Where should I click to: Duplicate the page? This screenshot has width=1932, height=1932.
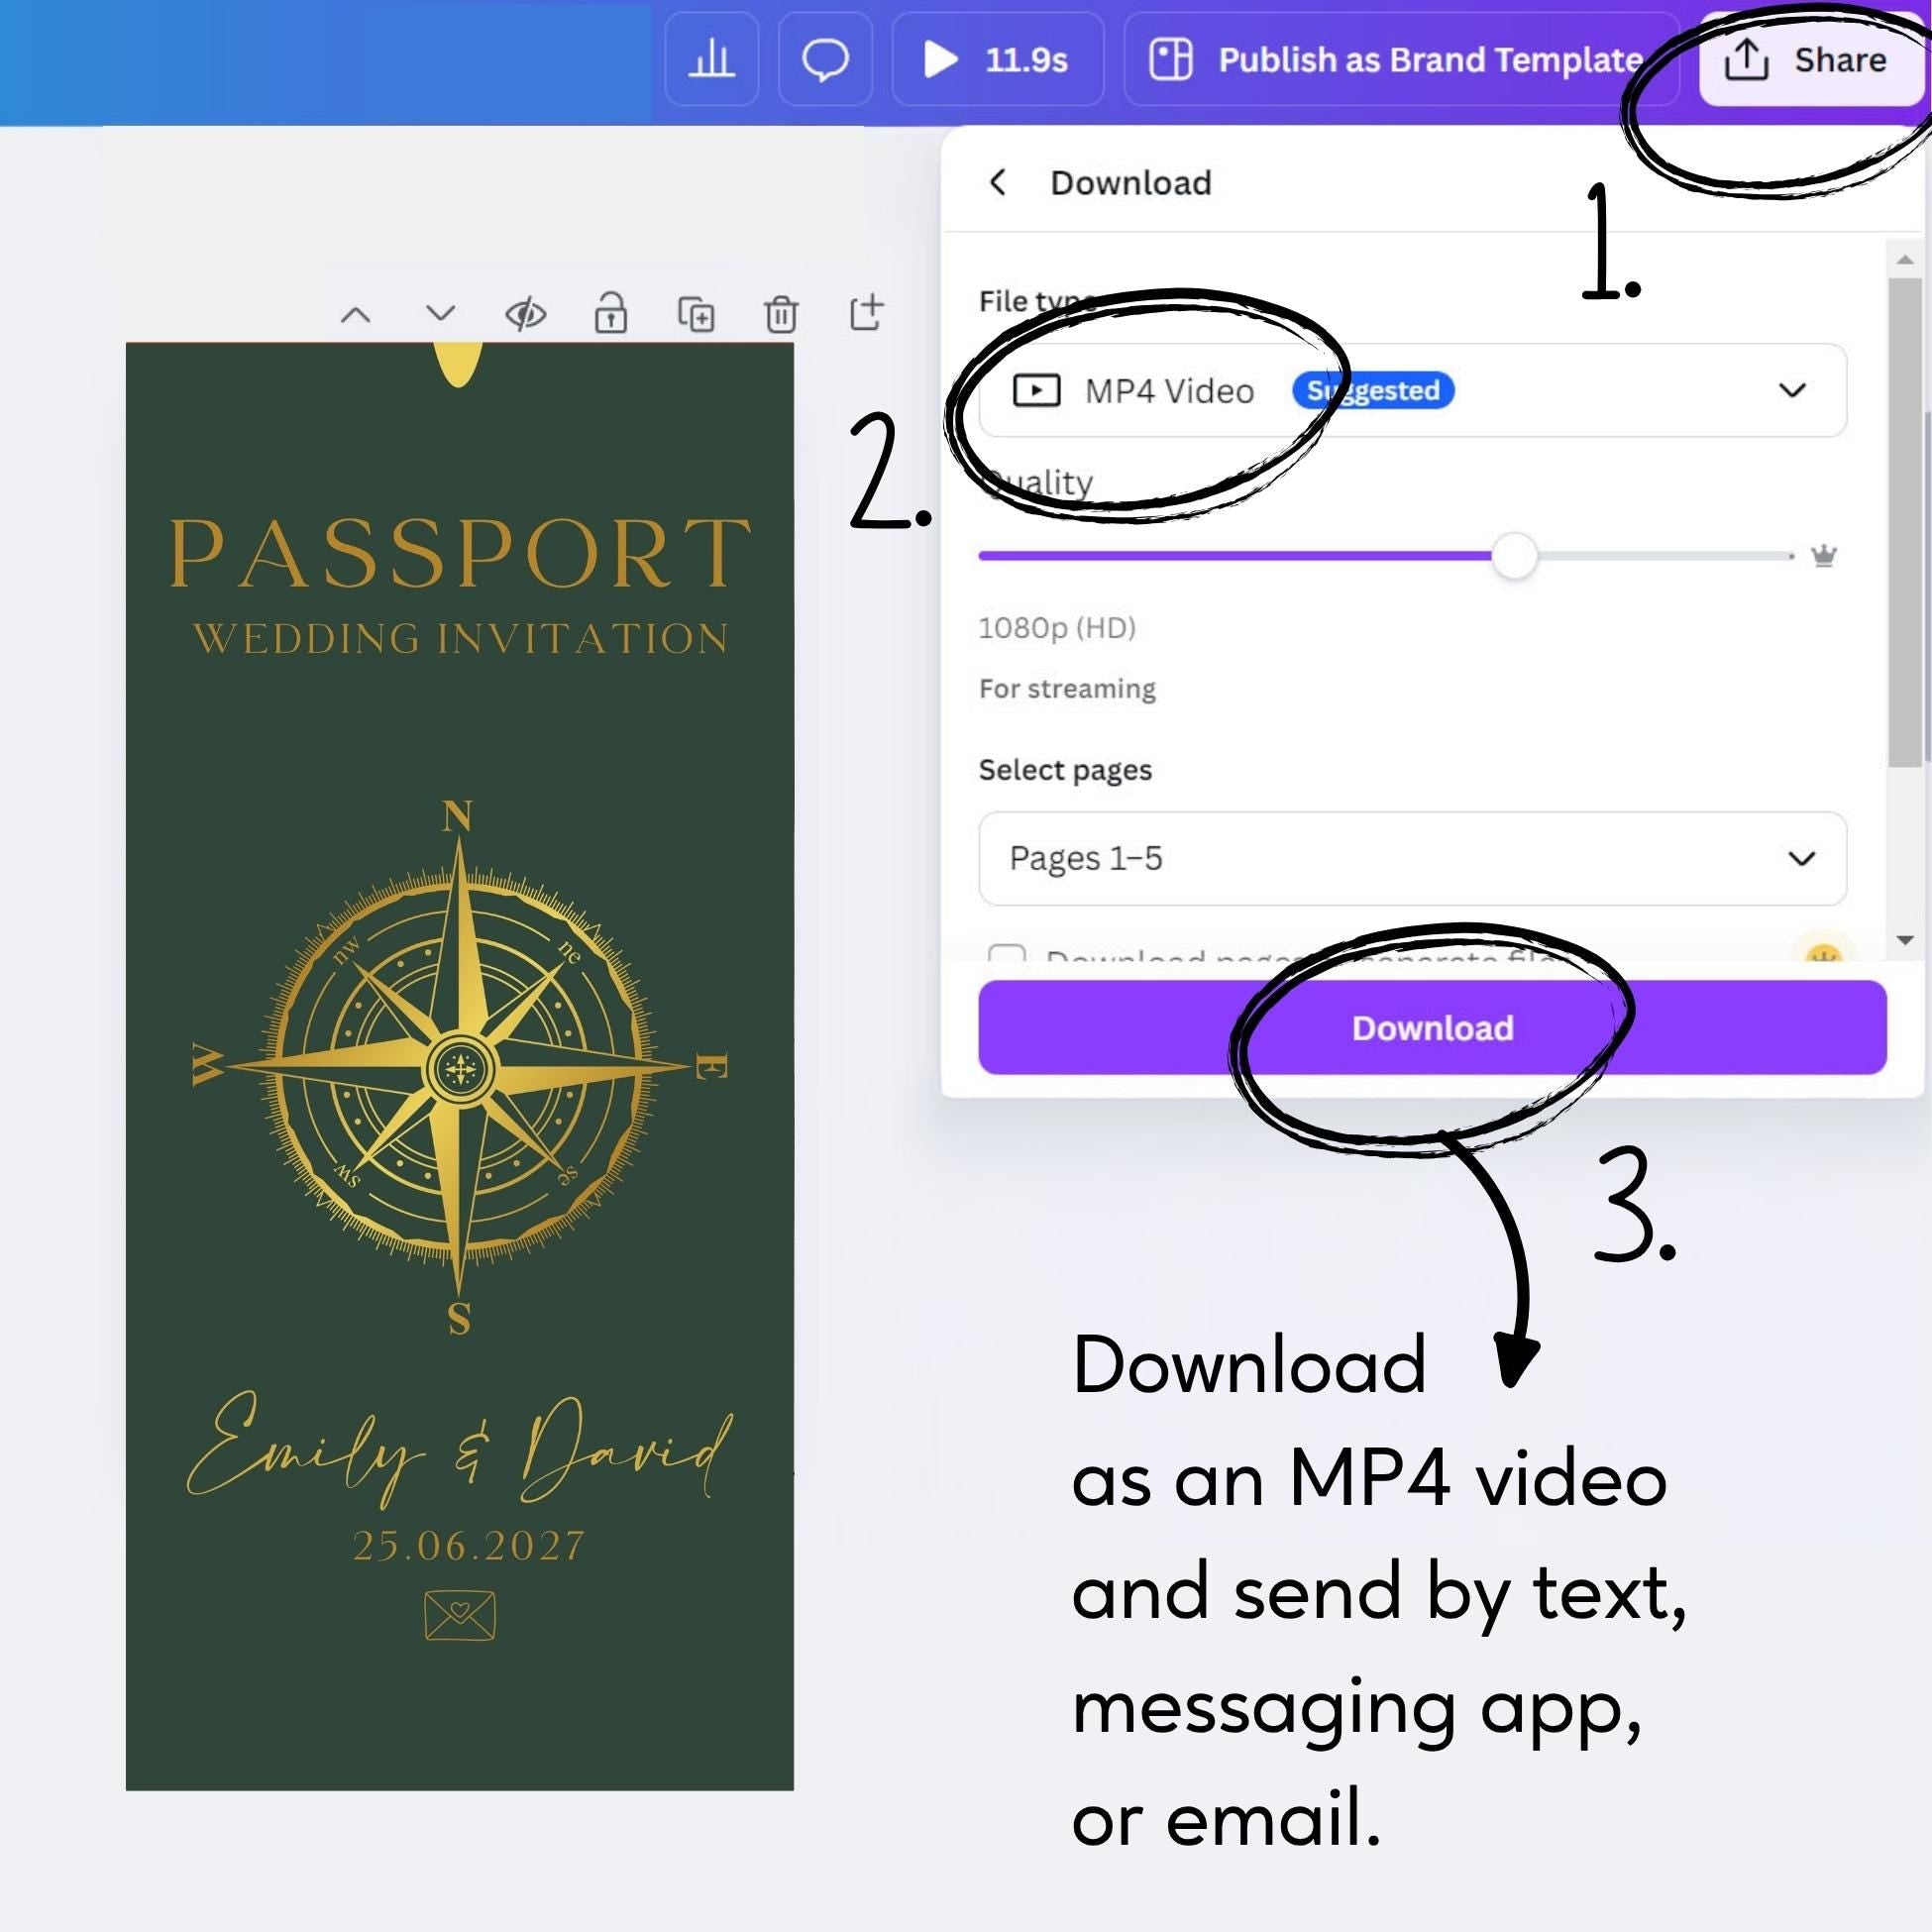(x=696, y=315)
